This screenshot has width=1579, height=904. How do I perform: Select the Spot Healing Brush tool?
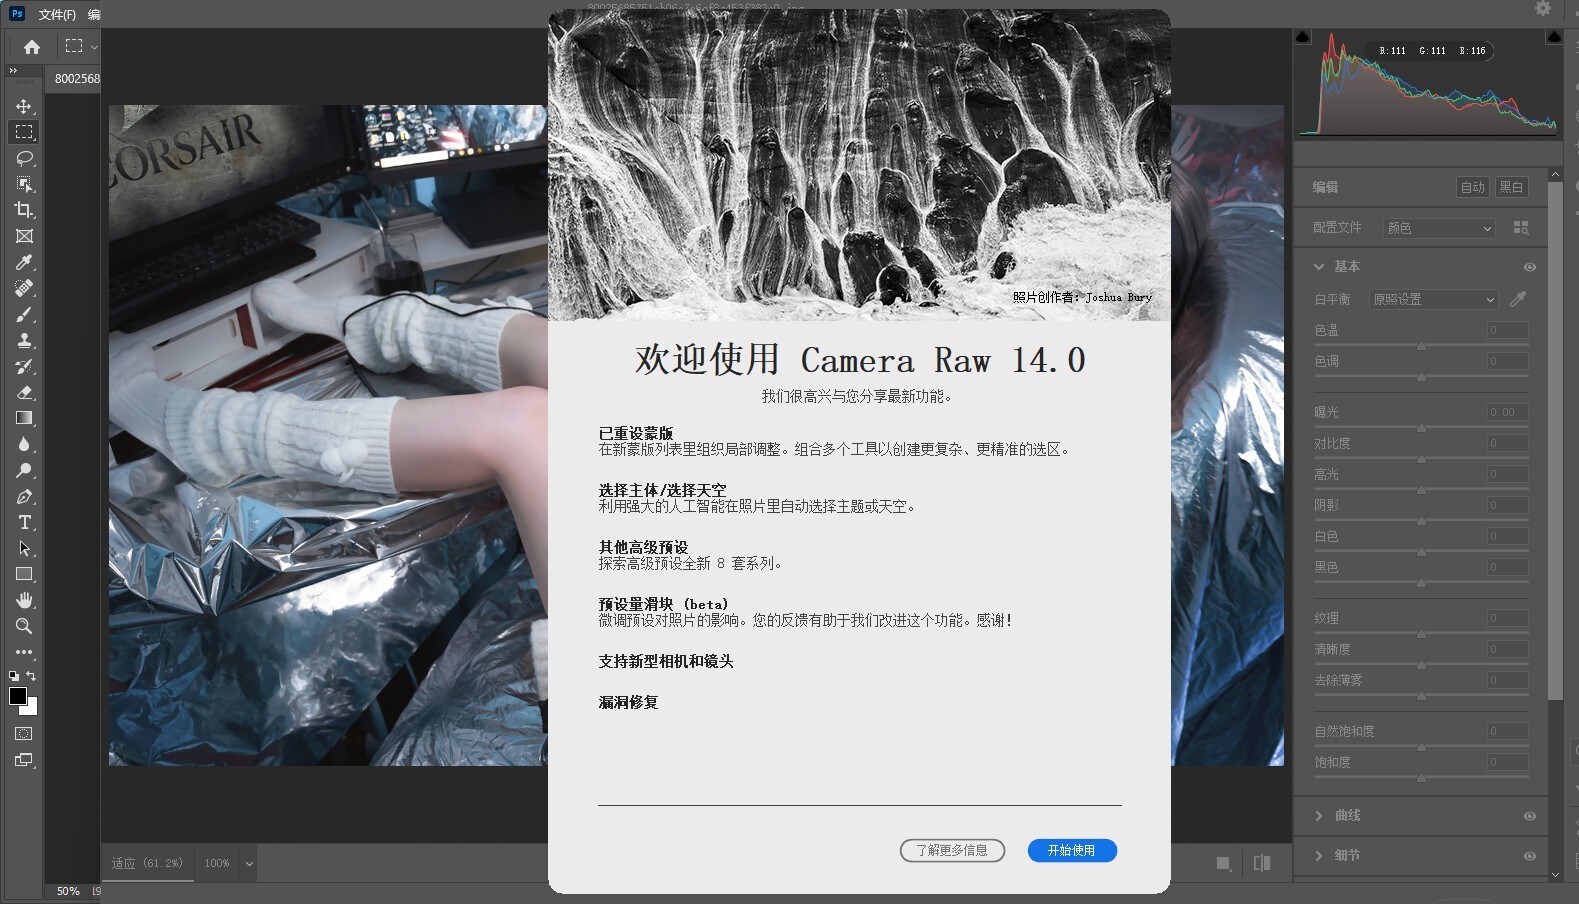[x=24, y=288]
